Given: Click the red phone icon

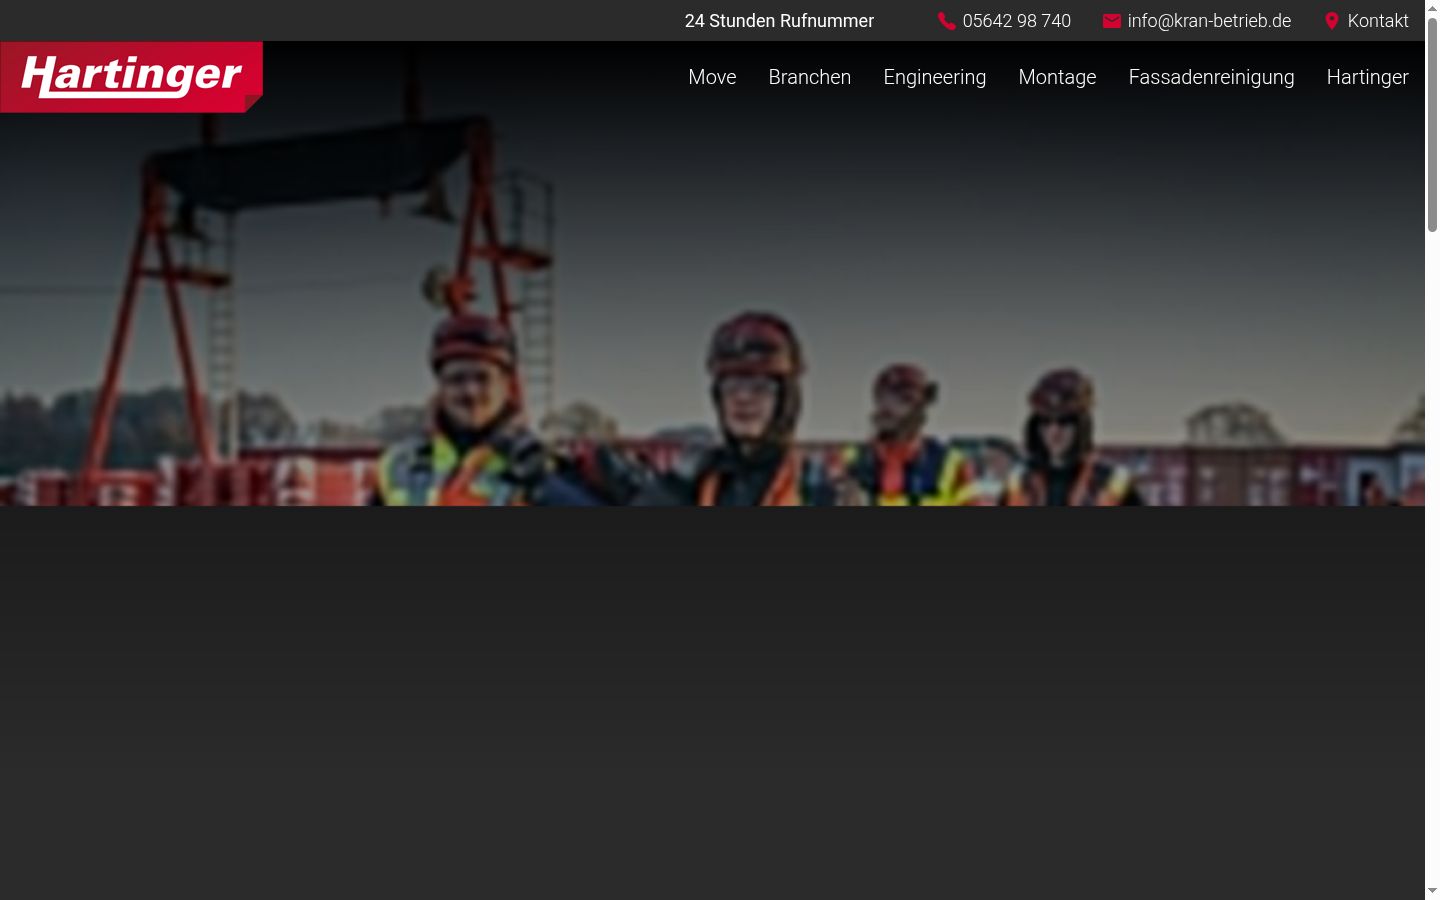Looking at the screenshot, I should pyautogui.click(x=946, y=21).
